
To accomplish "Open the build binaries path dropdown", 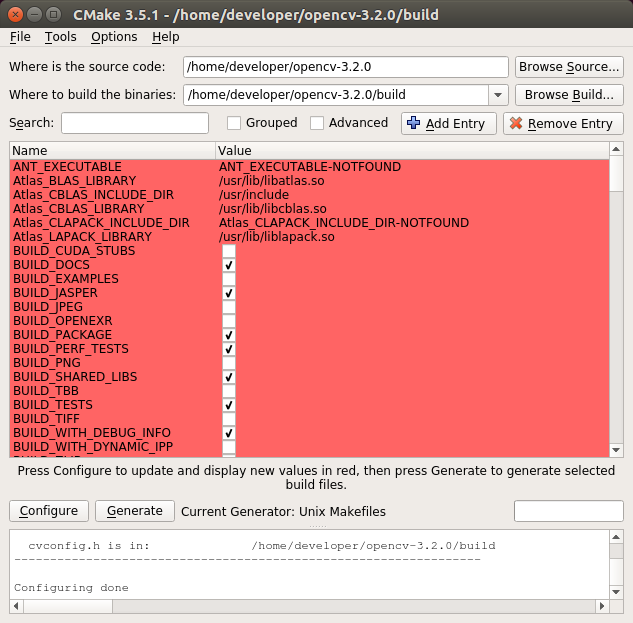I will point(498,95).
